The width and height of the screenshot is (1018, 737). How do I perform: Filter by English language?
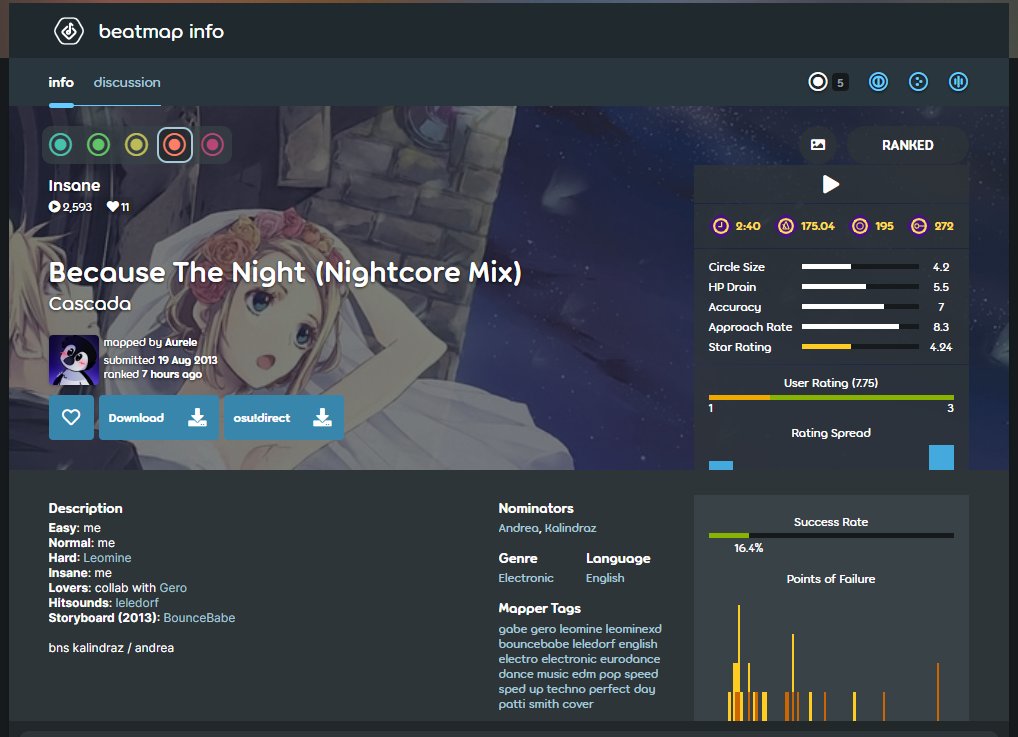click(x=605, y=578)
